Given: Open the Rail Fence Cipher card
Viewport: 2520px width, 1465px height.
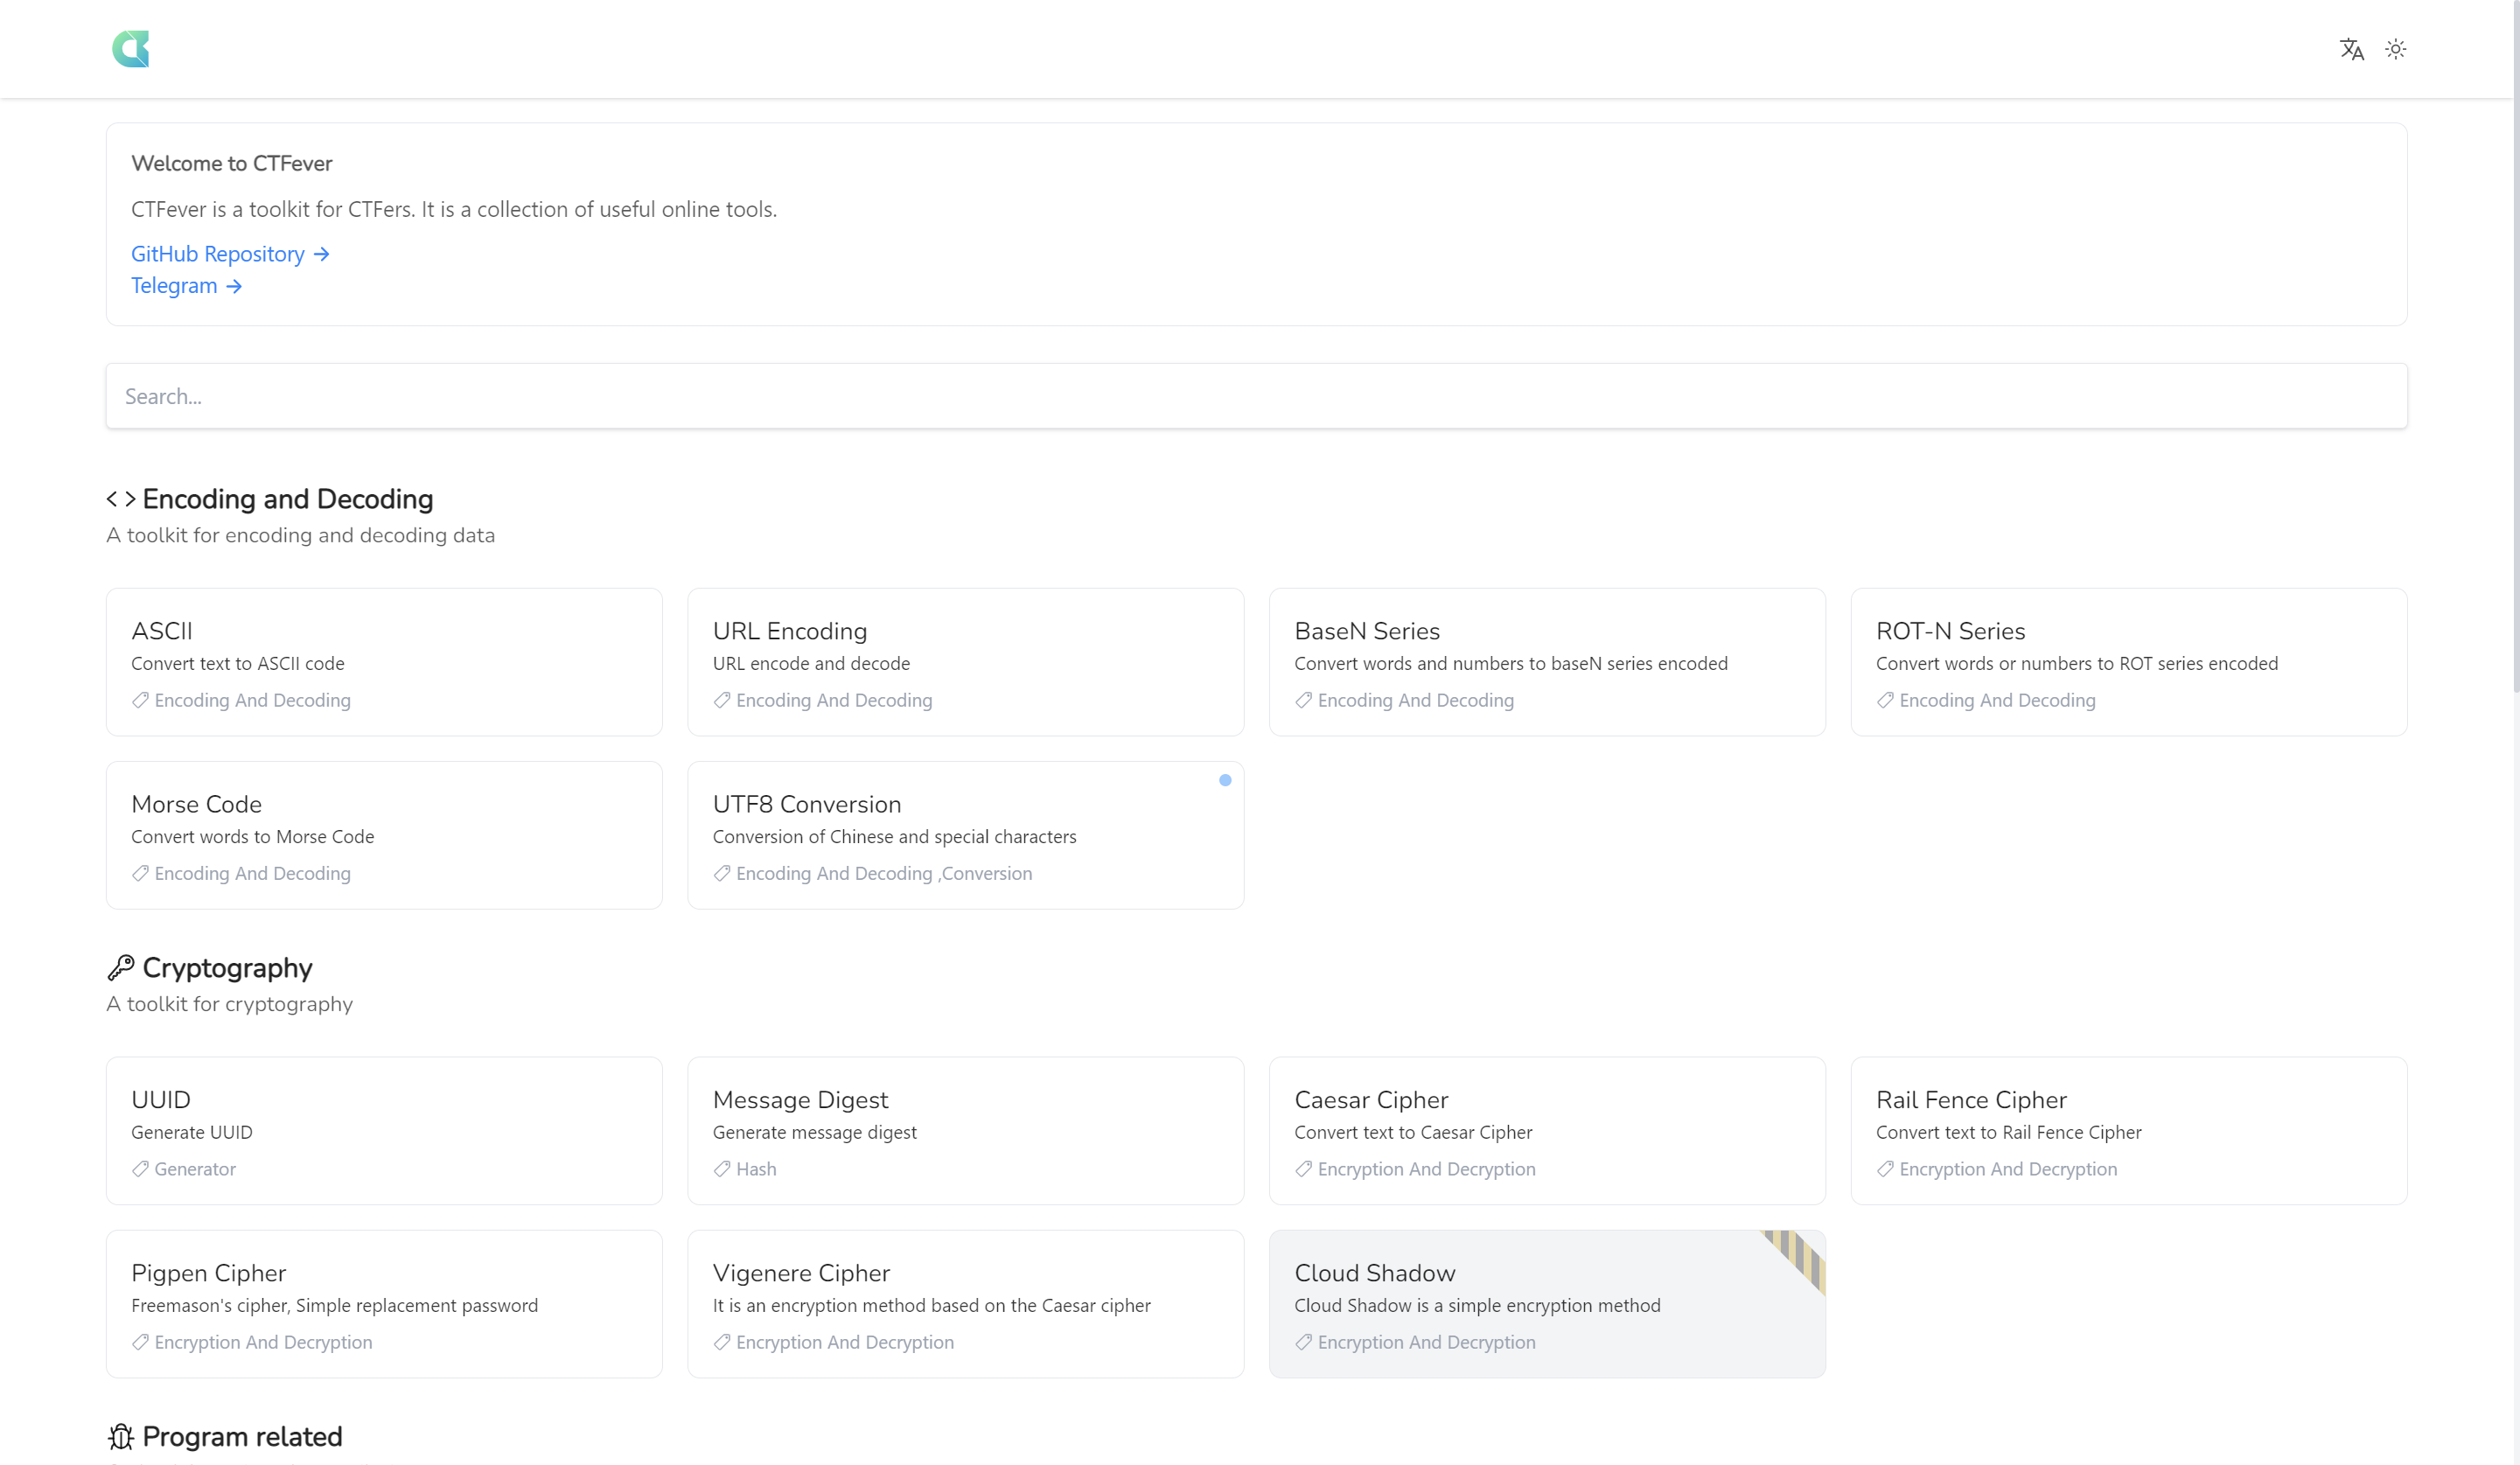Looking at the screenshot, I should [x=2128, y=1130].
